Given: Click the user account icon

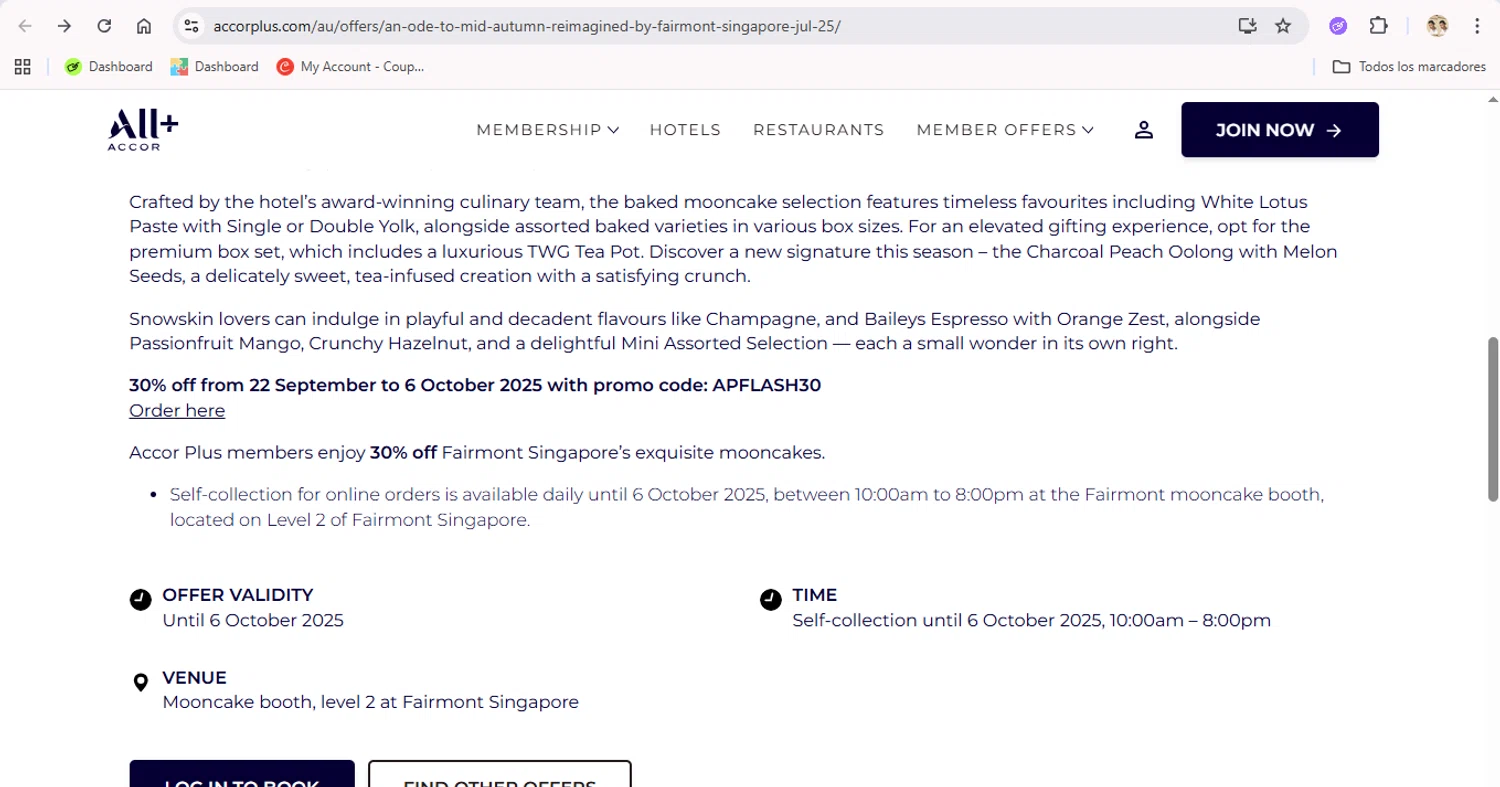Looking at the screenshot, I should tap(1144, 130).
